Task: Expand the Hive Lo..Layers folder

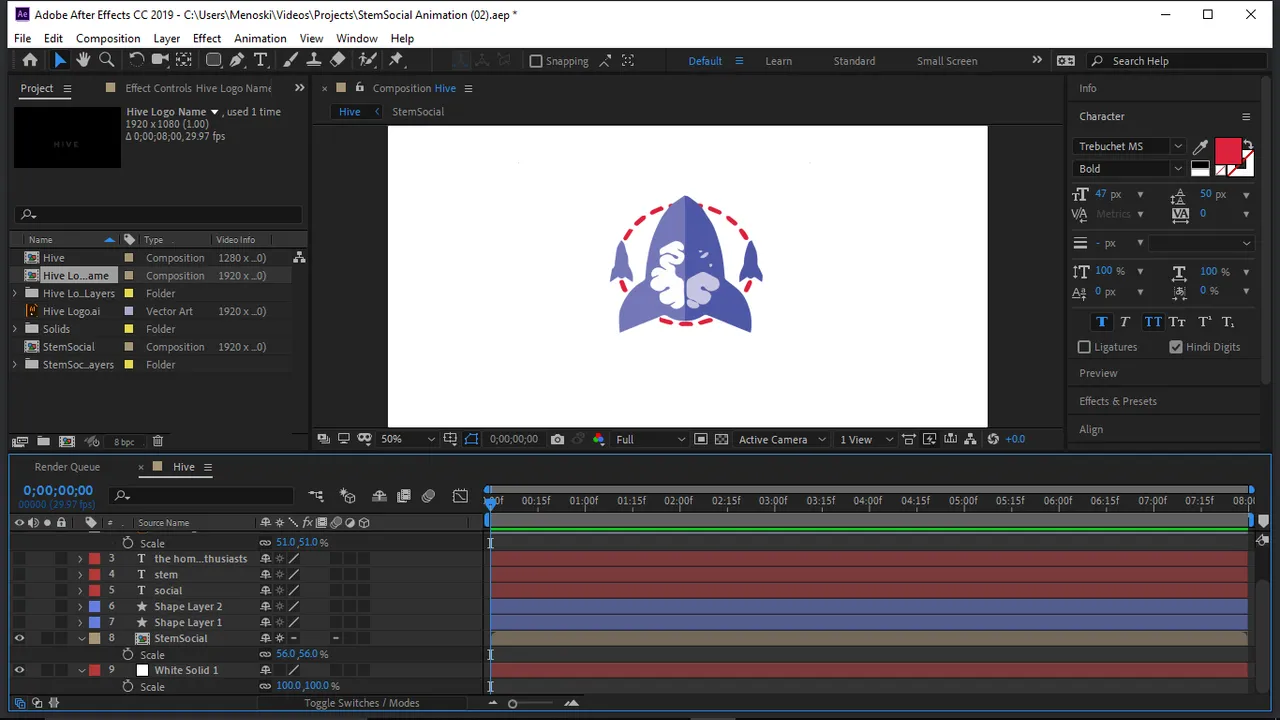Action: coord(15,293)
